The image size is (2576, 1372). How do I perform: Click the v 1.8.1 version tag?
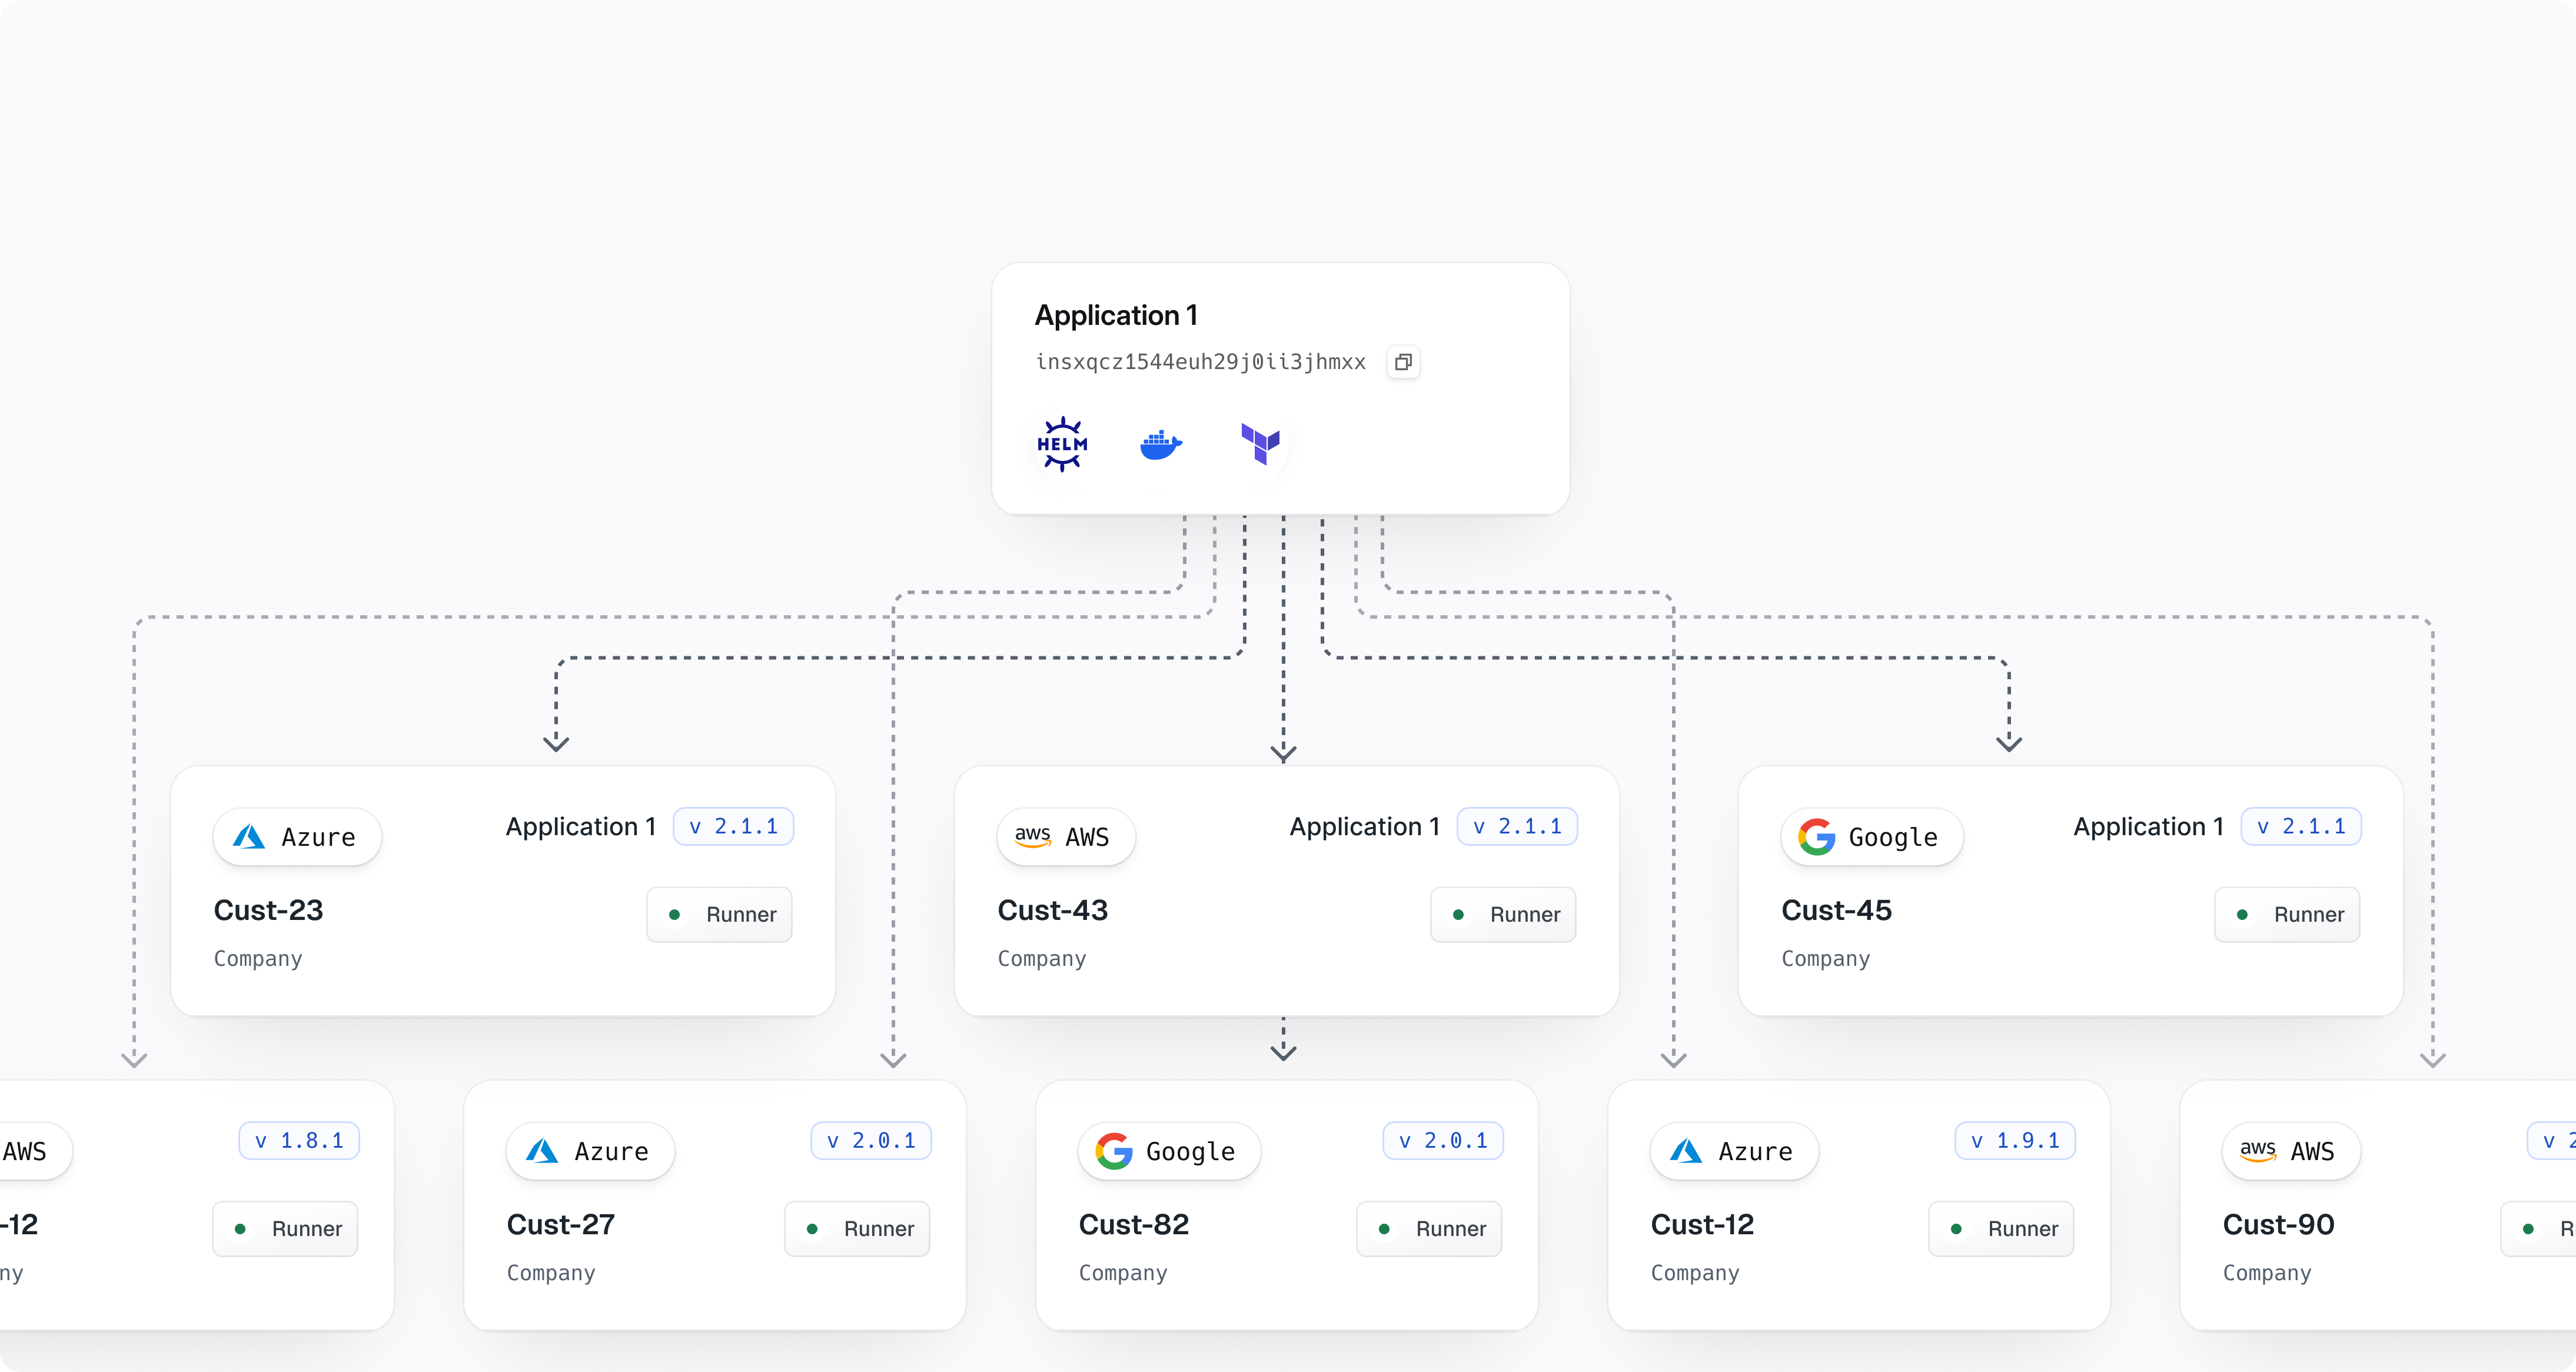(299, 1141)
